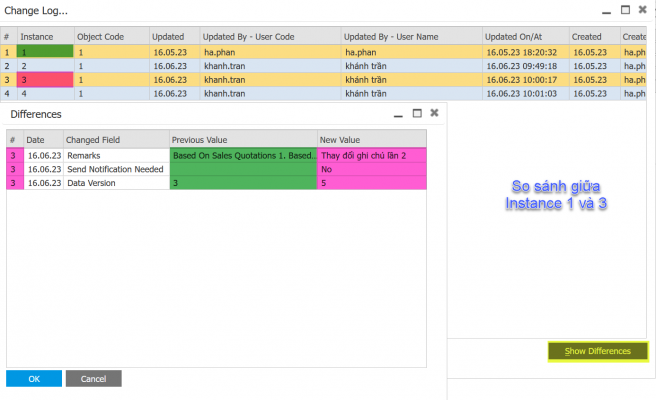Close the Change Log window
Viewport: 656px width, 400px height.
click(x=643, y=9)
